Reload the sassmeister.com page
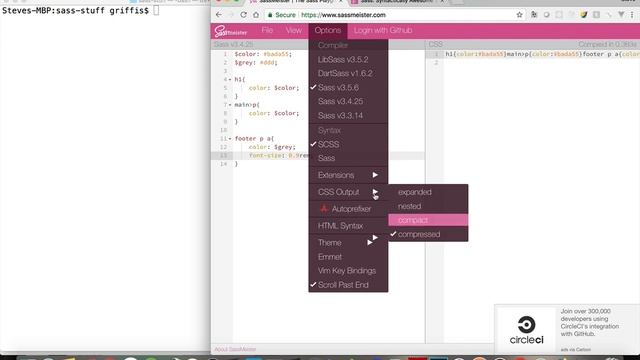 pyautogui.click(x=243, y=15)
